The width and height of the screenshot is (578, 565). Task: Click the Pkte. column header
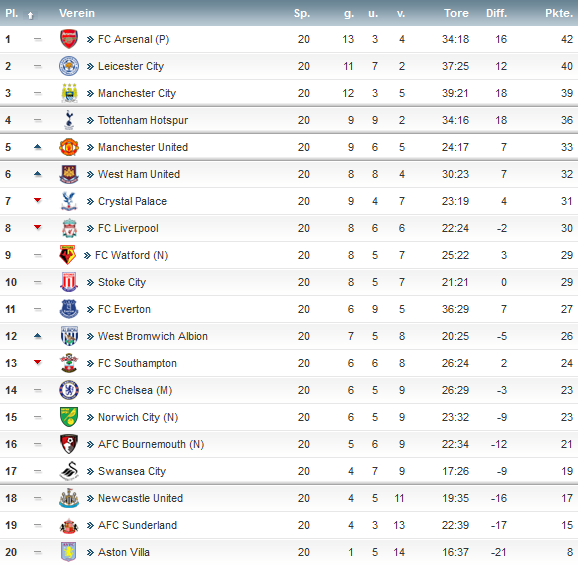point(559,13)
